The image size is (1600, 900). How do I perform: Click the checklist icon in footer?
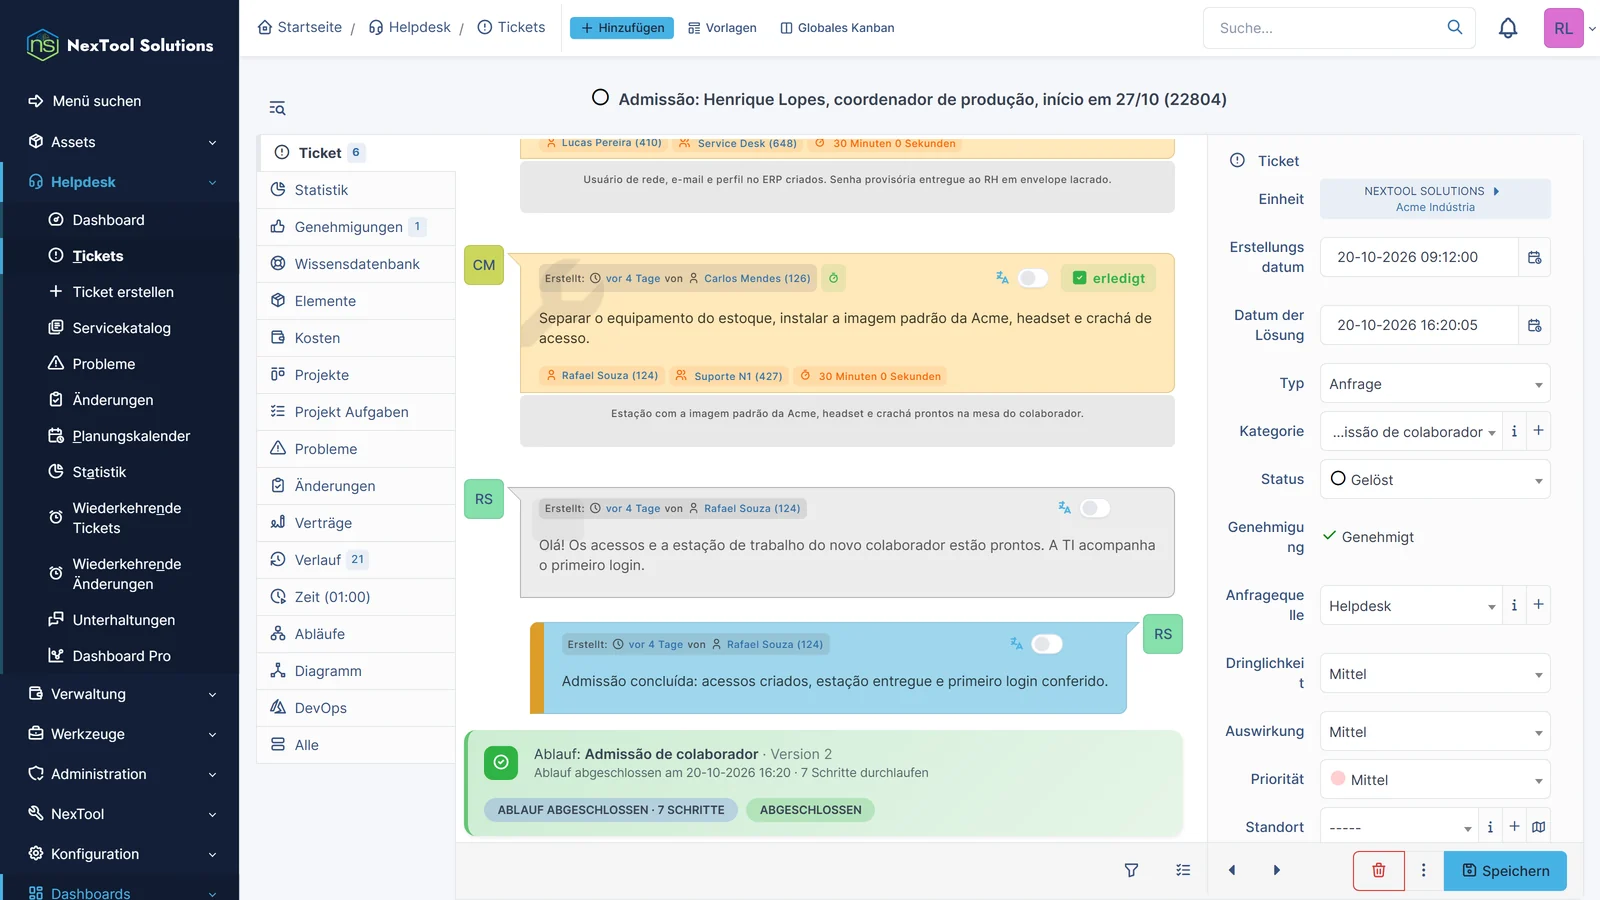coord(1183,871)
